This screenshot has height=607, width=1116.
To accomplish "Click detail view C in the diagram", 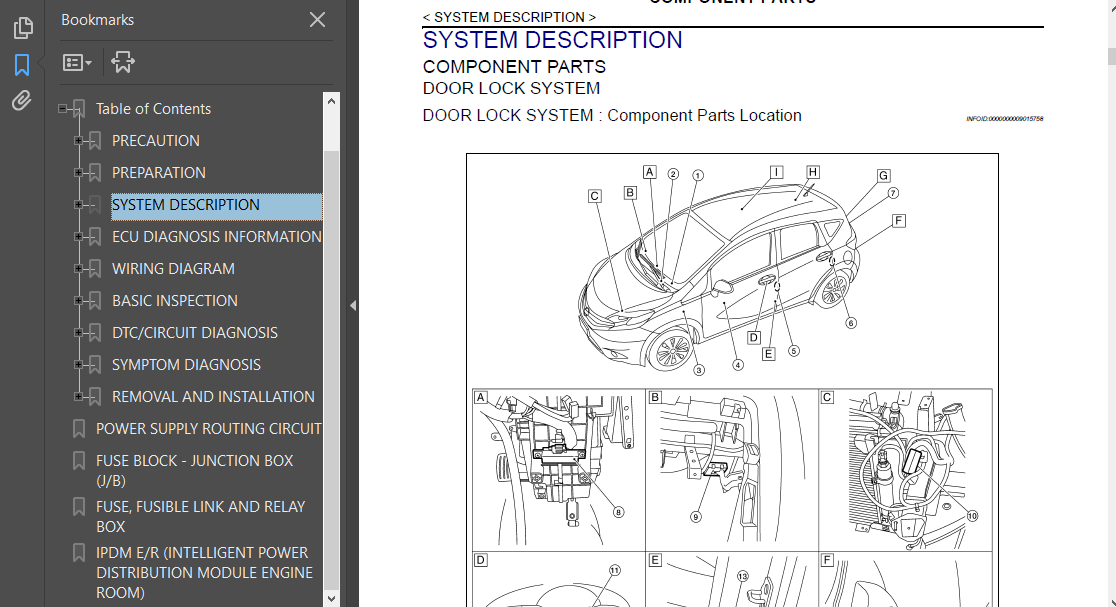I will click(x=905, y=470).
